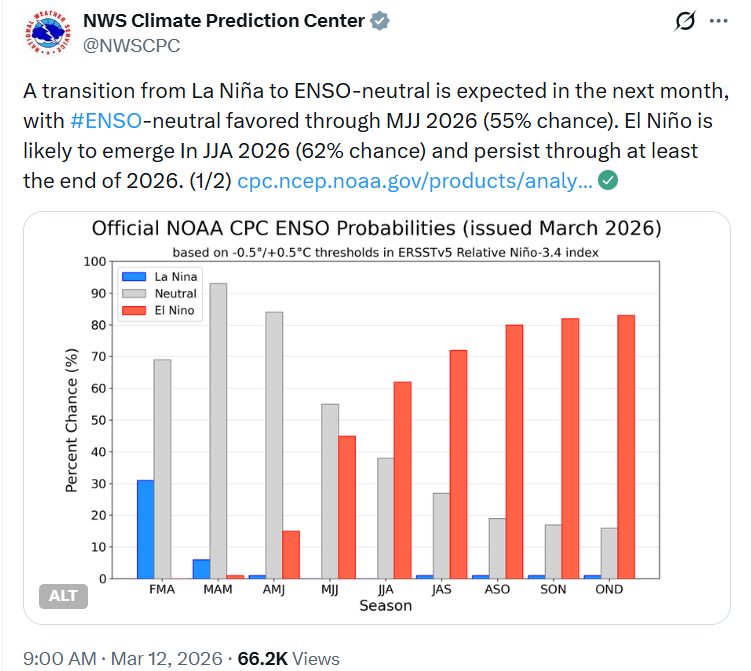Open the #ENSO hashtag link
Screen dimensions: 751x671
pos(104,121)
